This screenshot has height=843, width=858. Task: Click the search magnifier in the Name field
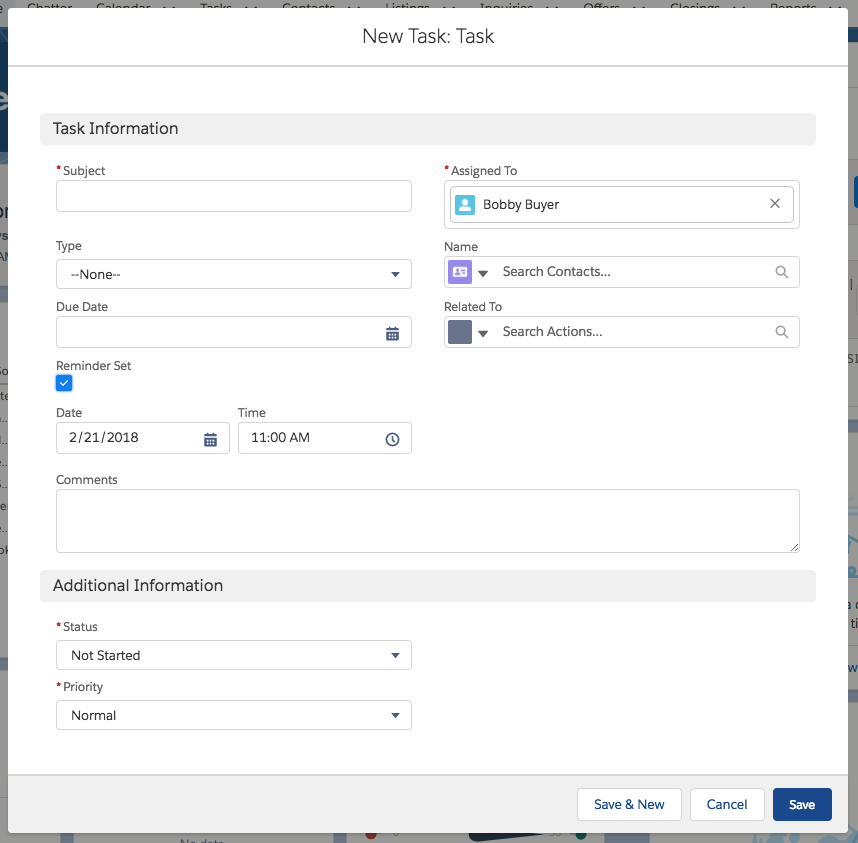click(x=781, y=272)
